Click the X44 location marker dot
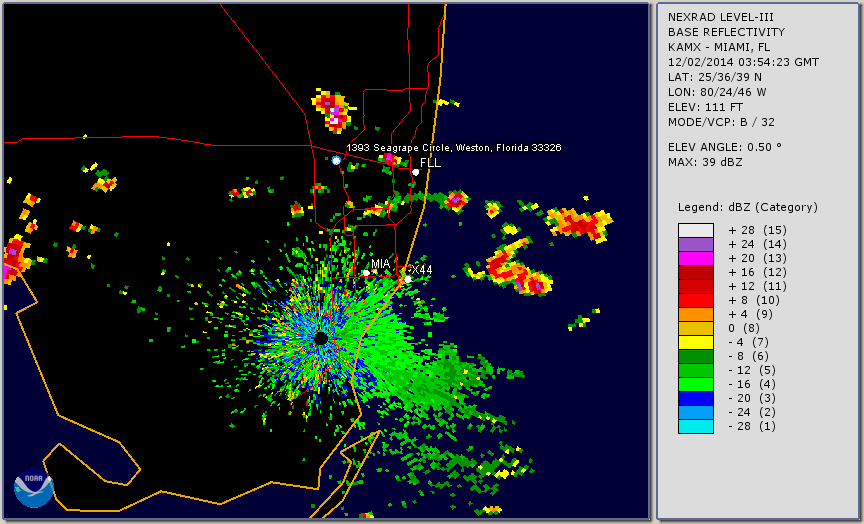 (408, 280)
